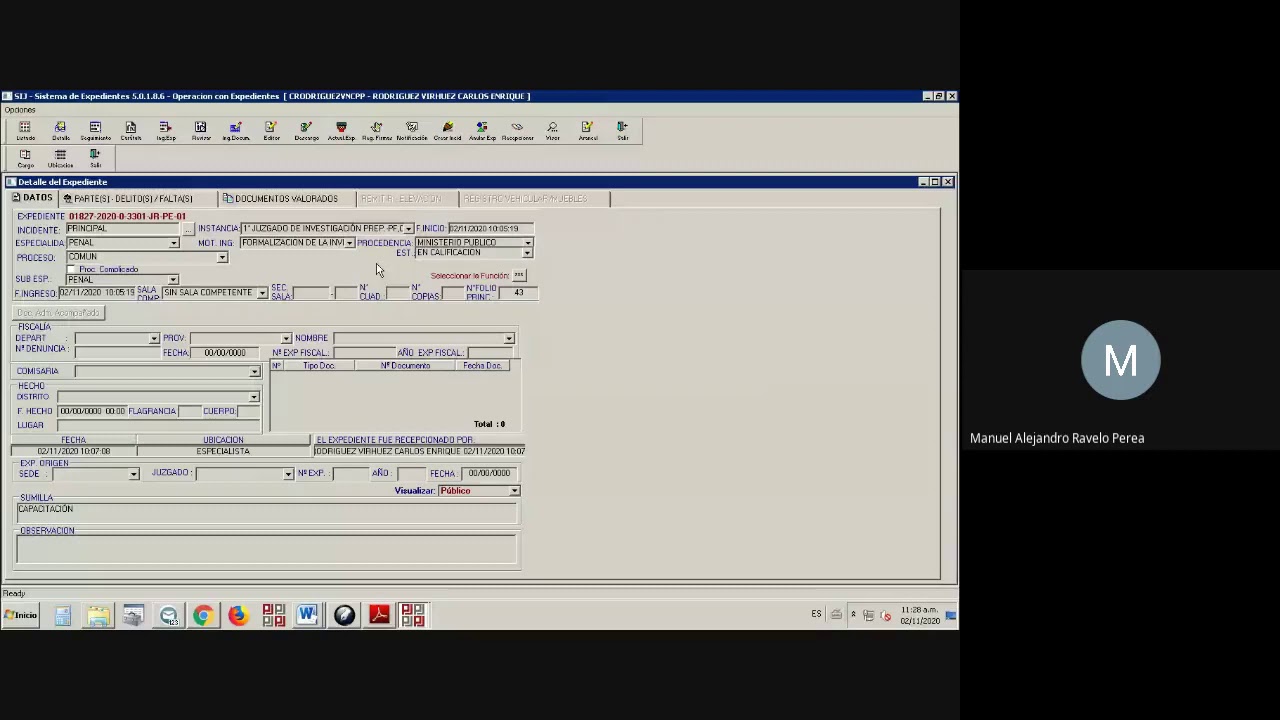Open the Visor toolbar icon

[552, 131]
